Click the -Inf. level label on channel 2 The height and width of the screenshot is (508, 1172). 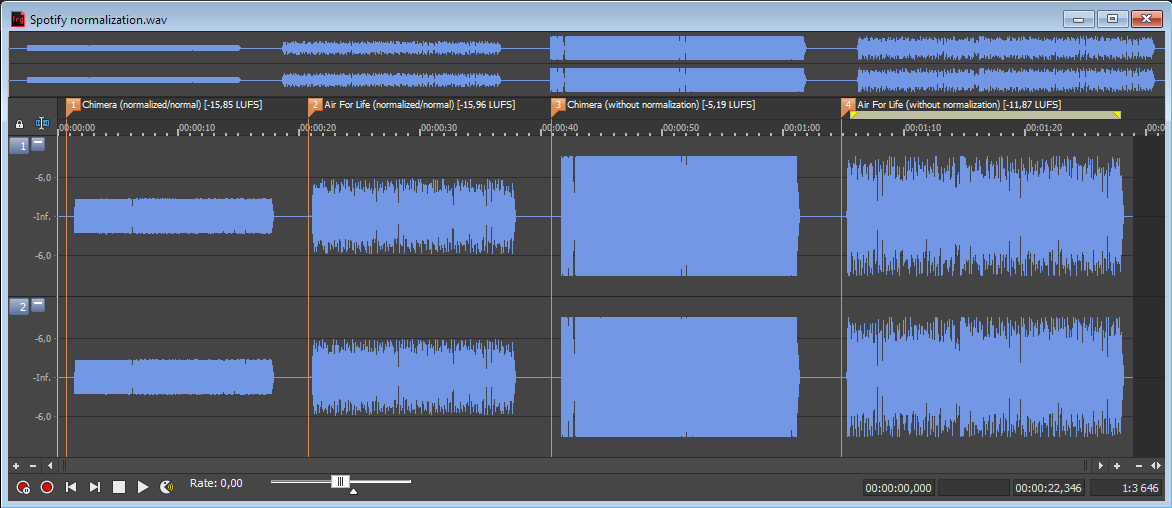coord(41,377)
